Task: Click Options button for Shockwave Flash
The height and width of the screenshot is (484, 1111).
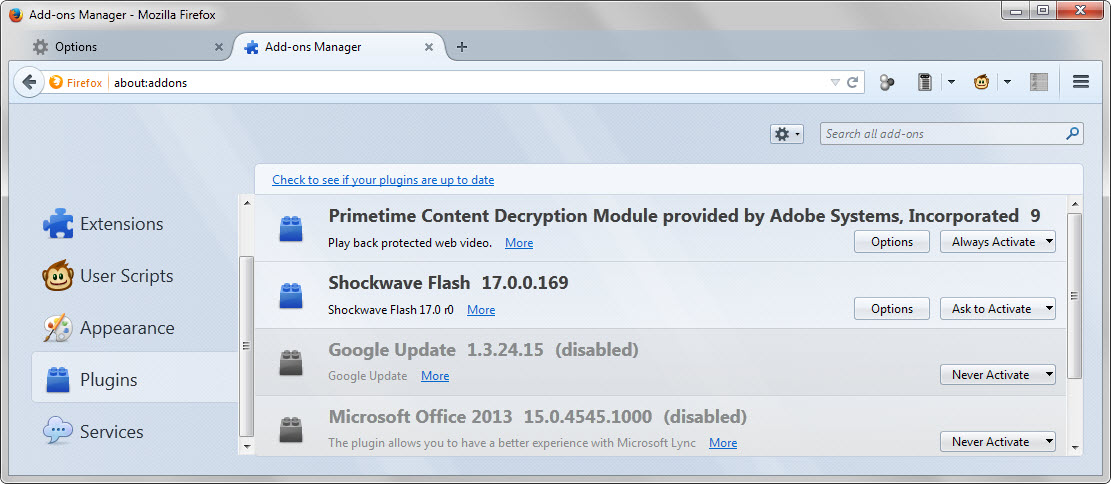Action: coord(892,308)
